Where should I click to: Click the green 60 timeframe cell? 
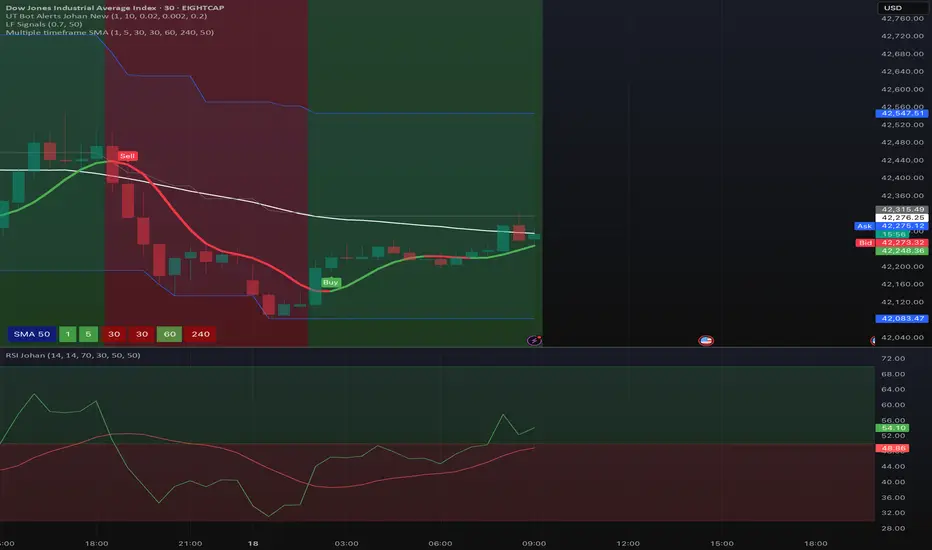coord(170,334)
